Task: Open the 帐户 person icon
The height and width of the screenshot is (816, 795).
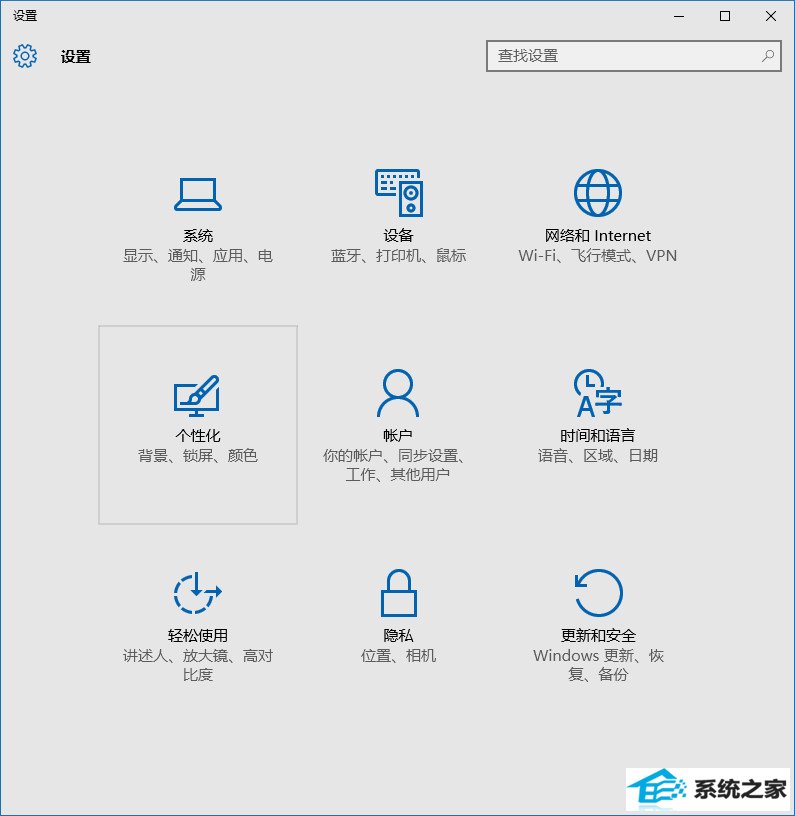Action: (398, 393)
